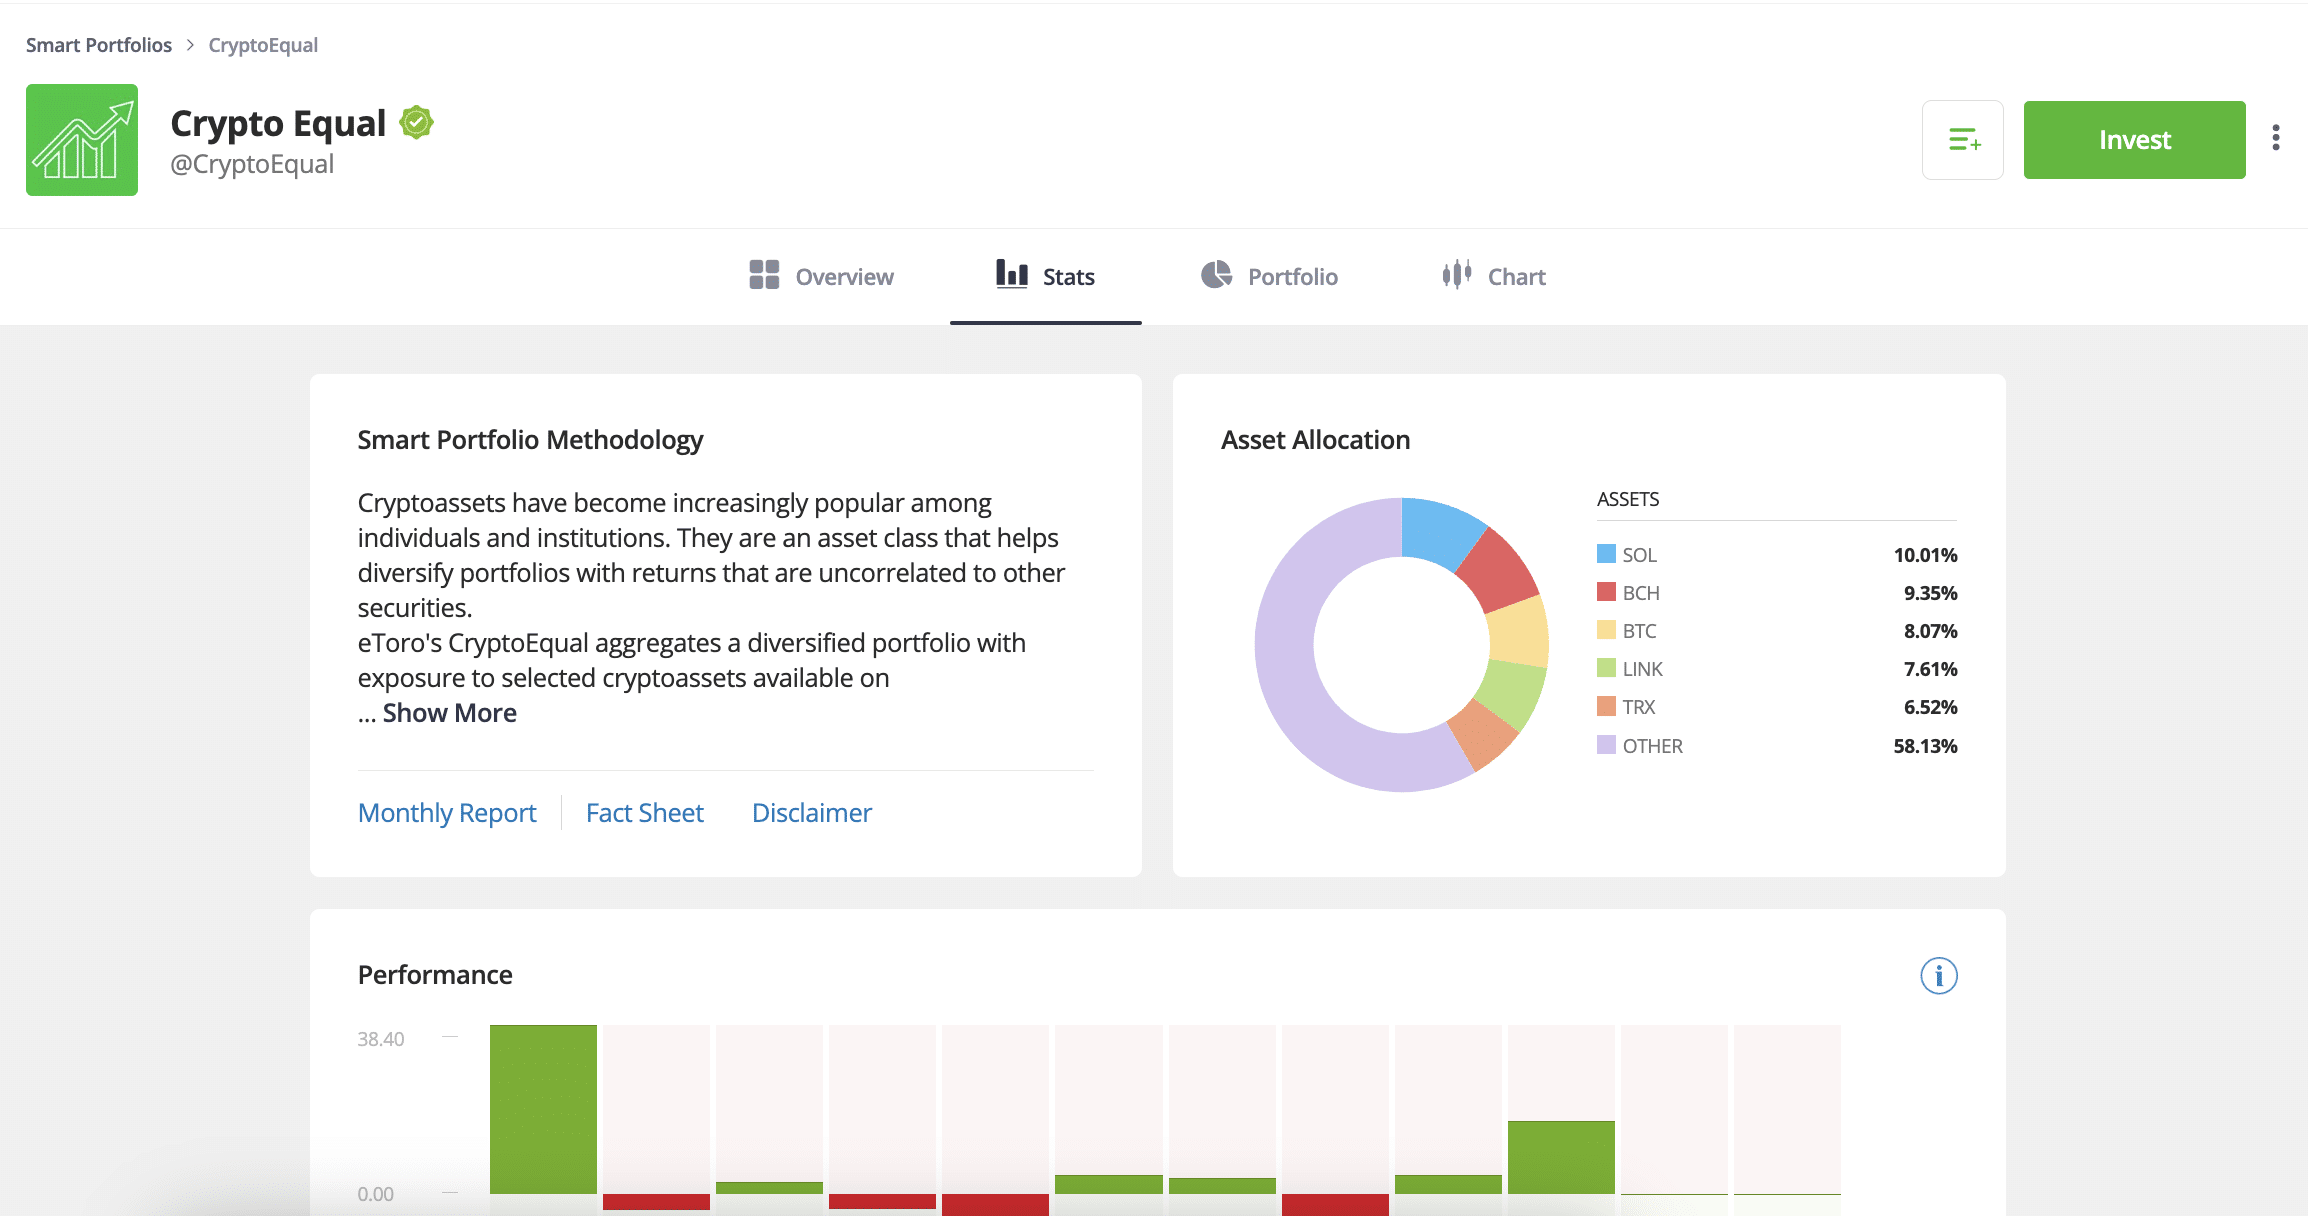This screenshot has height=1216, width=2308.
Task: Click the Performance info icon
Action: (1939, 975)
